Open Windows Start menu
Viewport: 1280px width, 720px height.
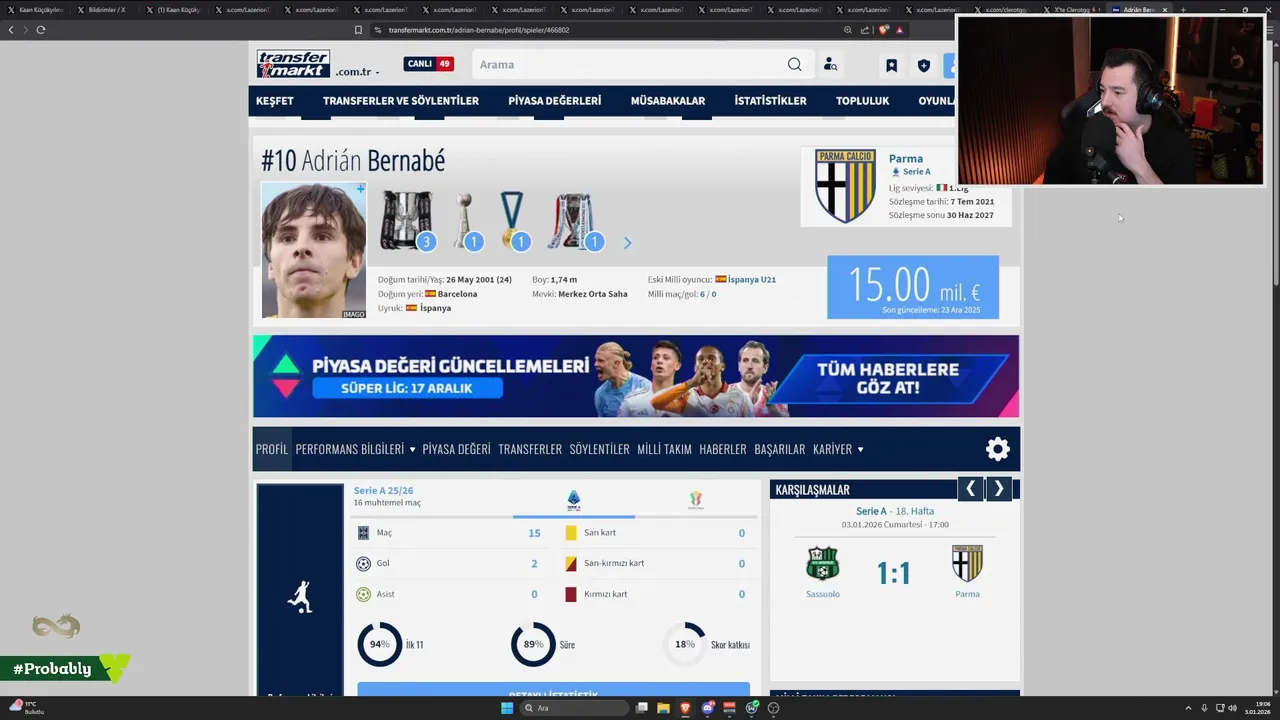pyautogui.click(x=507, y=708)
